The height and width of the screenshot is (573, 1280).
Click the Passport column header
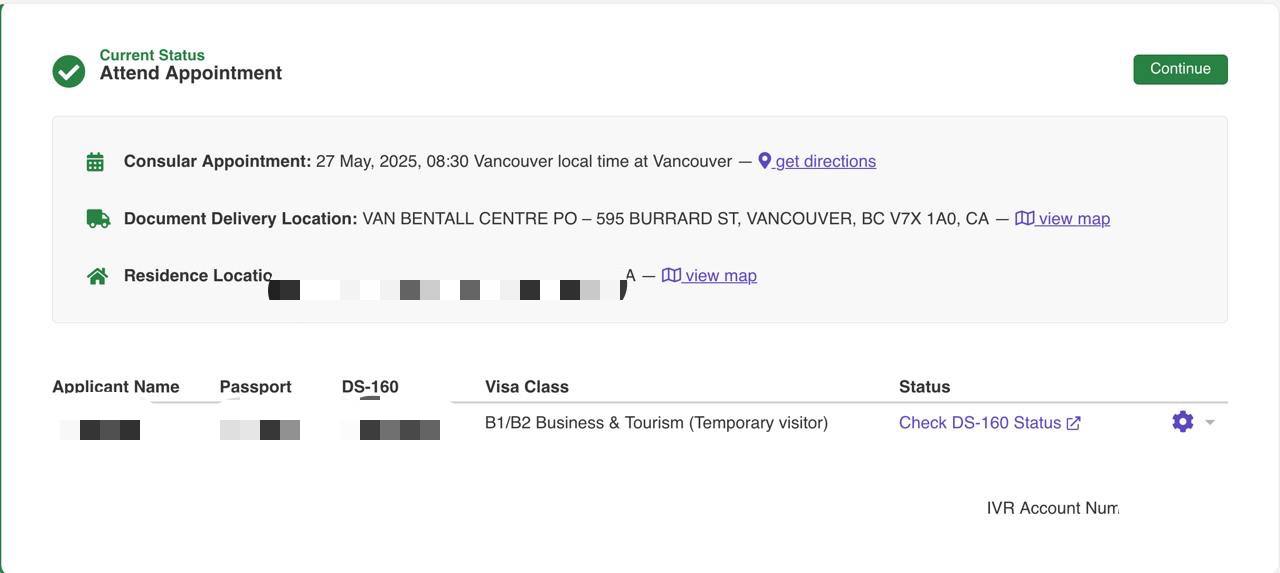point(256,387)
